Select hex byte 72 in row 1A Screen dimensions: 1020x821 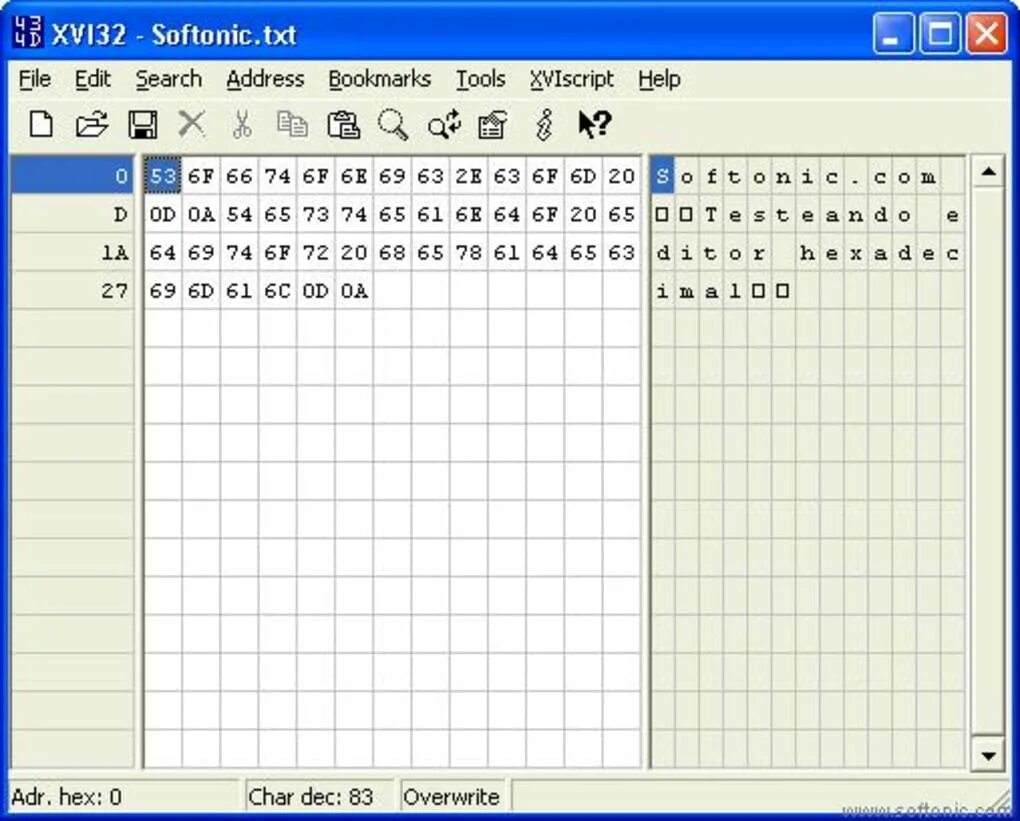tap(315, 252)
